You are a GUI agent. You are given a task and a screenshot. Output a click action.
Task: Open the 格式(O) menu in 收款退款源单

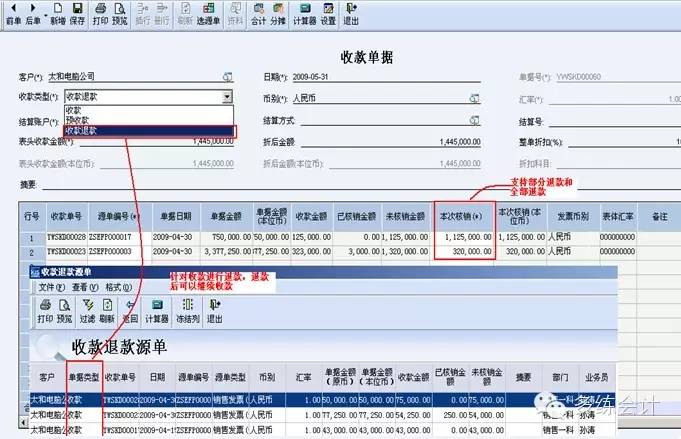pyautogui.click(x=119, y=287)
